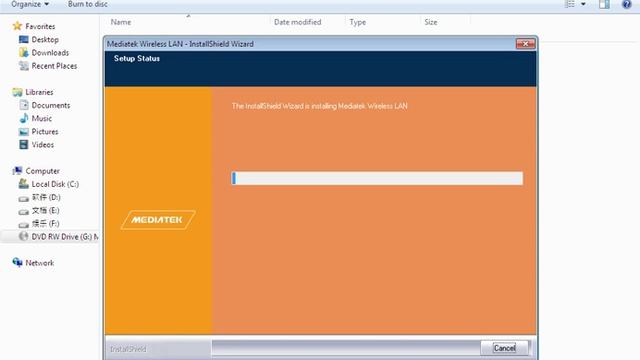Image resolution: width=640 pixels, height=360 pixels.
Task: Open the Organize menu
Action: [30, 4]
